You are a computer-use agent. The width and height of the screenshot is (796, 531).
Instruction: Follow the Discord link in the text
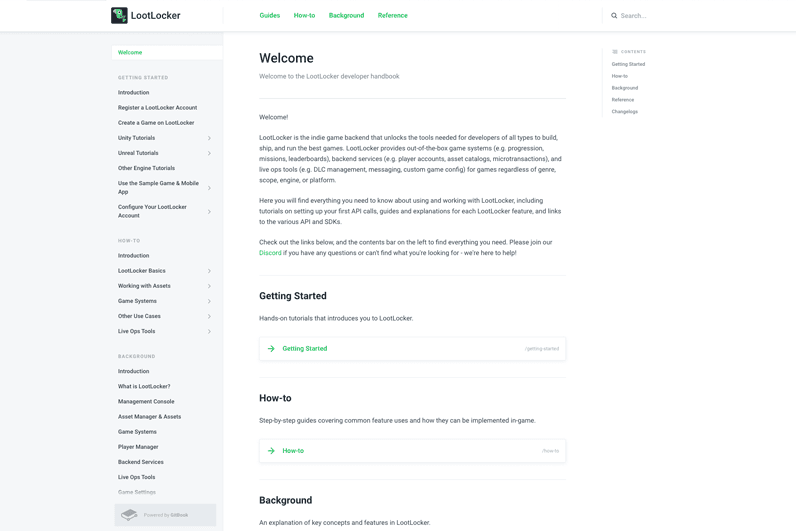pyautogui.click(x=270, y=253)
